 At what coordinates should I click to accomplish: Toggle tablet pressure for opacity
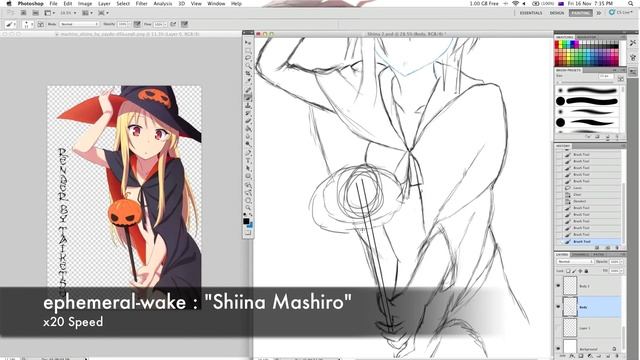point(137,24)
